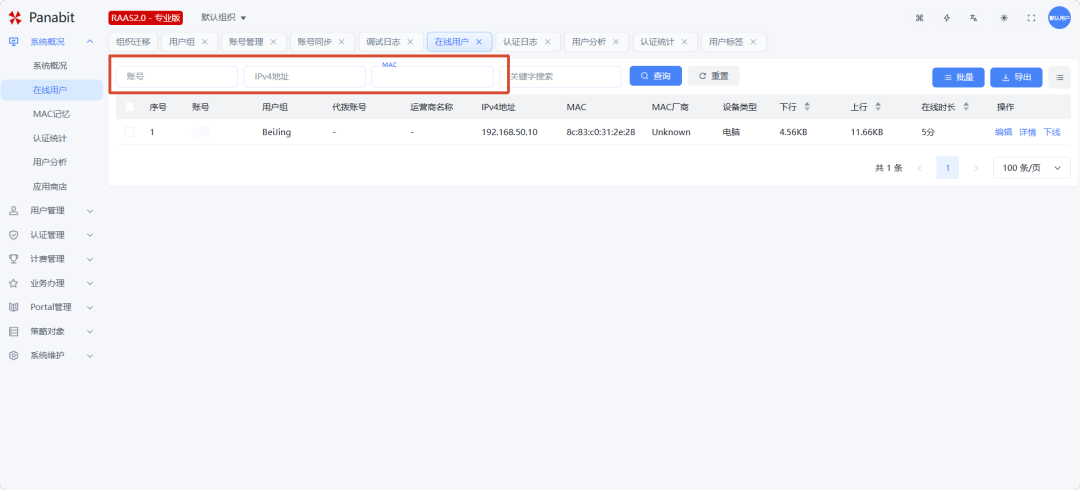The height and width of the screenshot is (490, 1080).
Task: Click the lightning bolt icon in header
Action: 947,18
